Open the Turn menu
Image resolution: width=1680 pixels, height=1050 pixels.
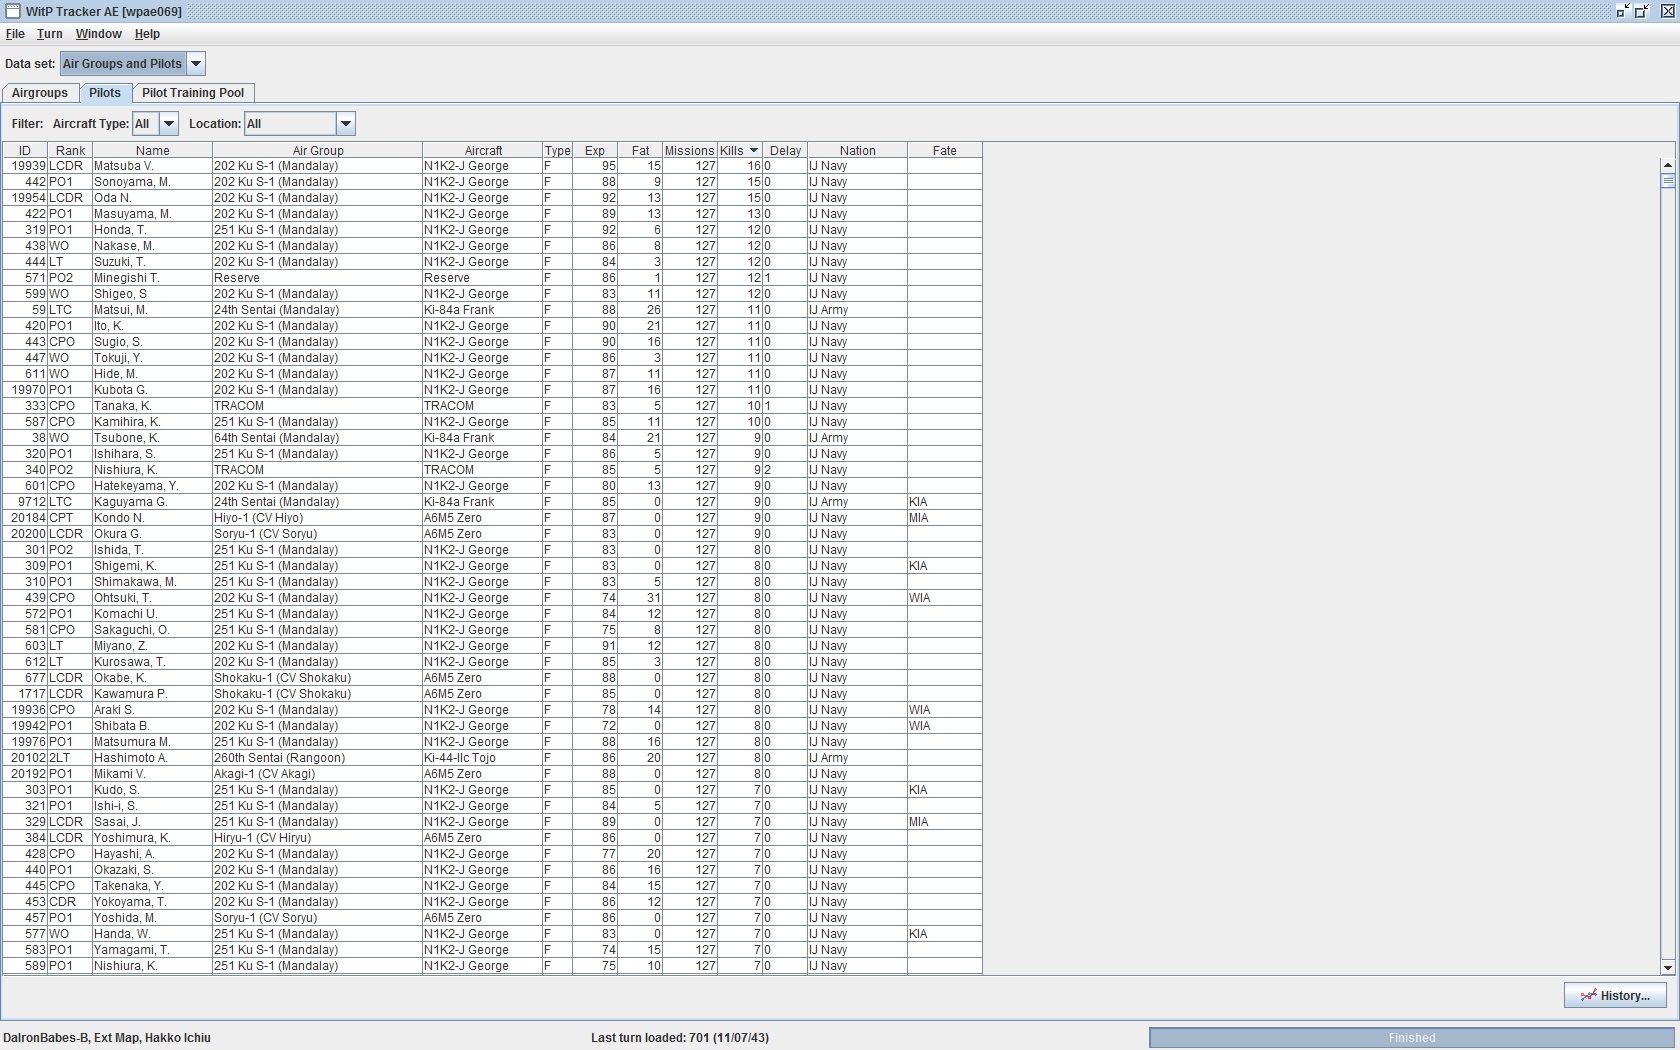pyautogui.click(x=50, y=34)
